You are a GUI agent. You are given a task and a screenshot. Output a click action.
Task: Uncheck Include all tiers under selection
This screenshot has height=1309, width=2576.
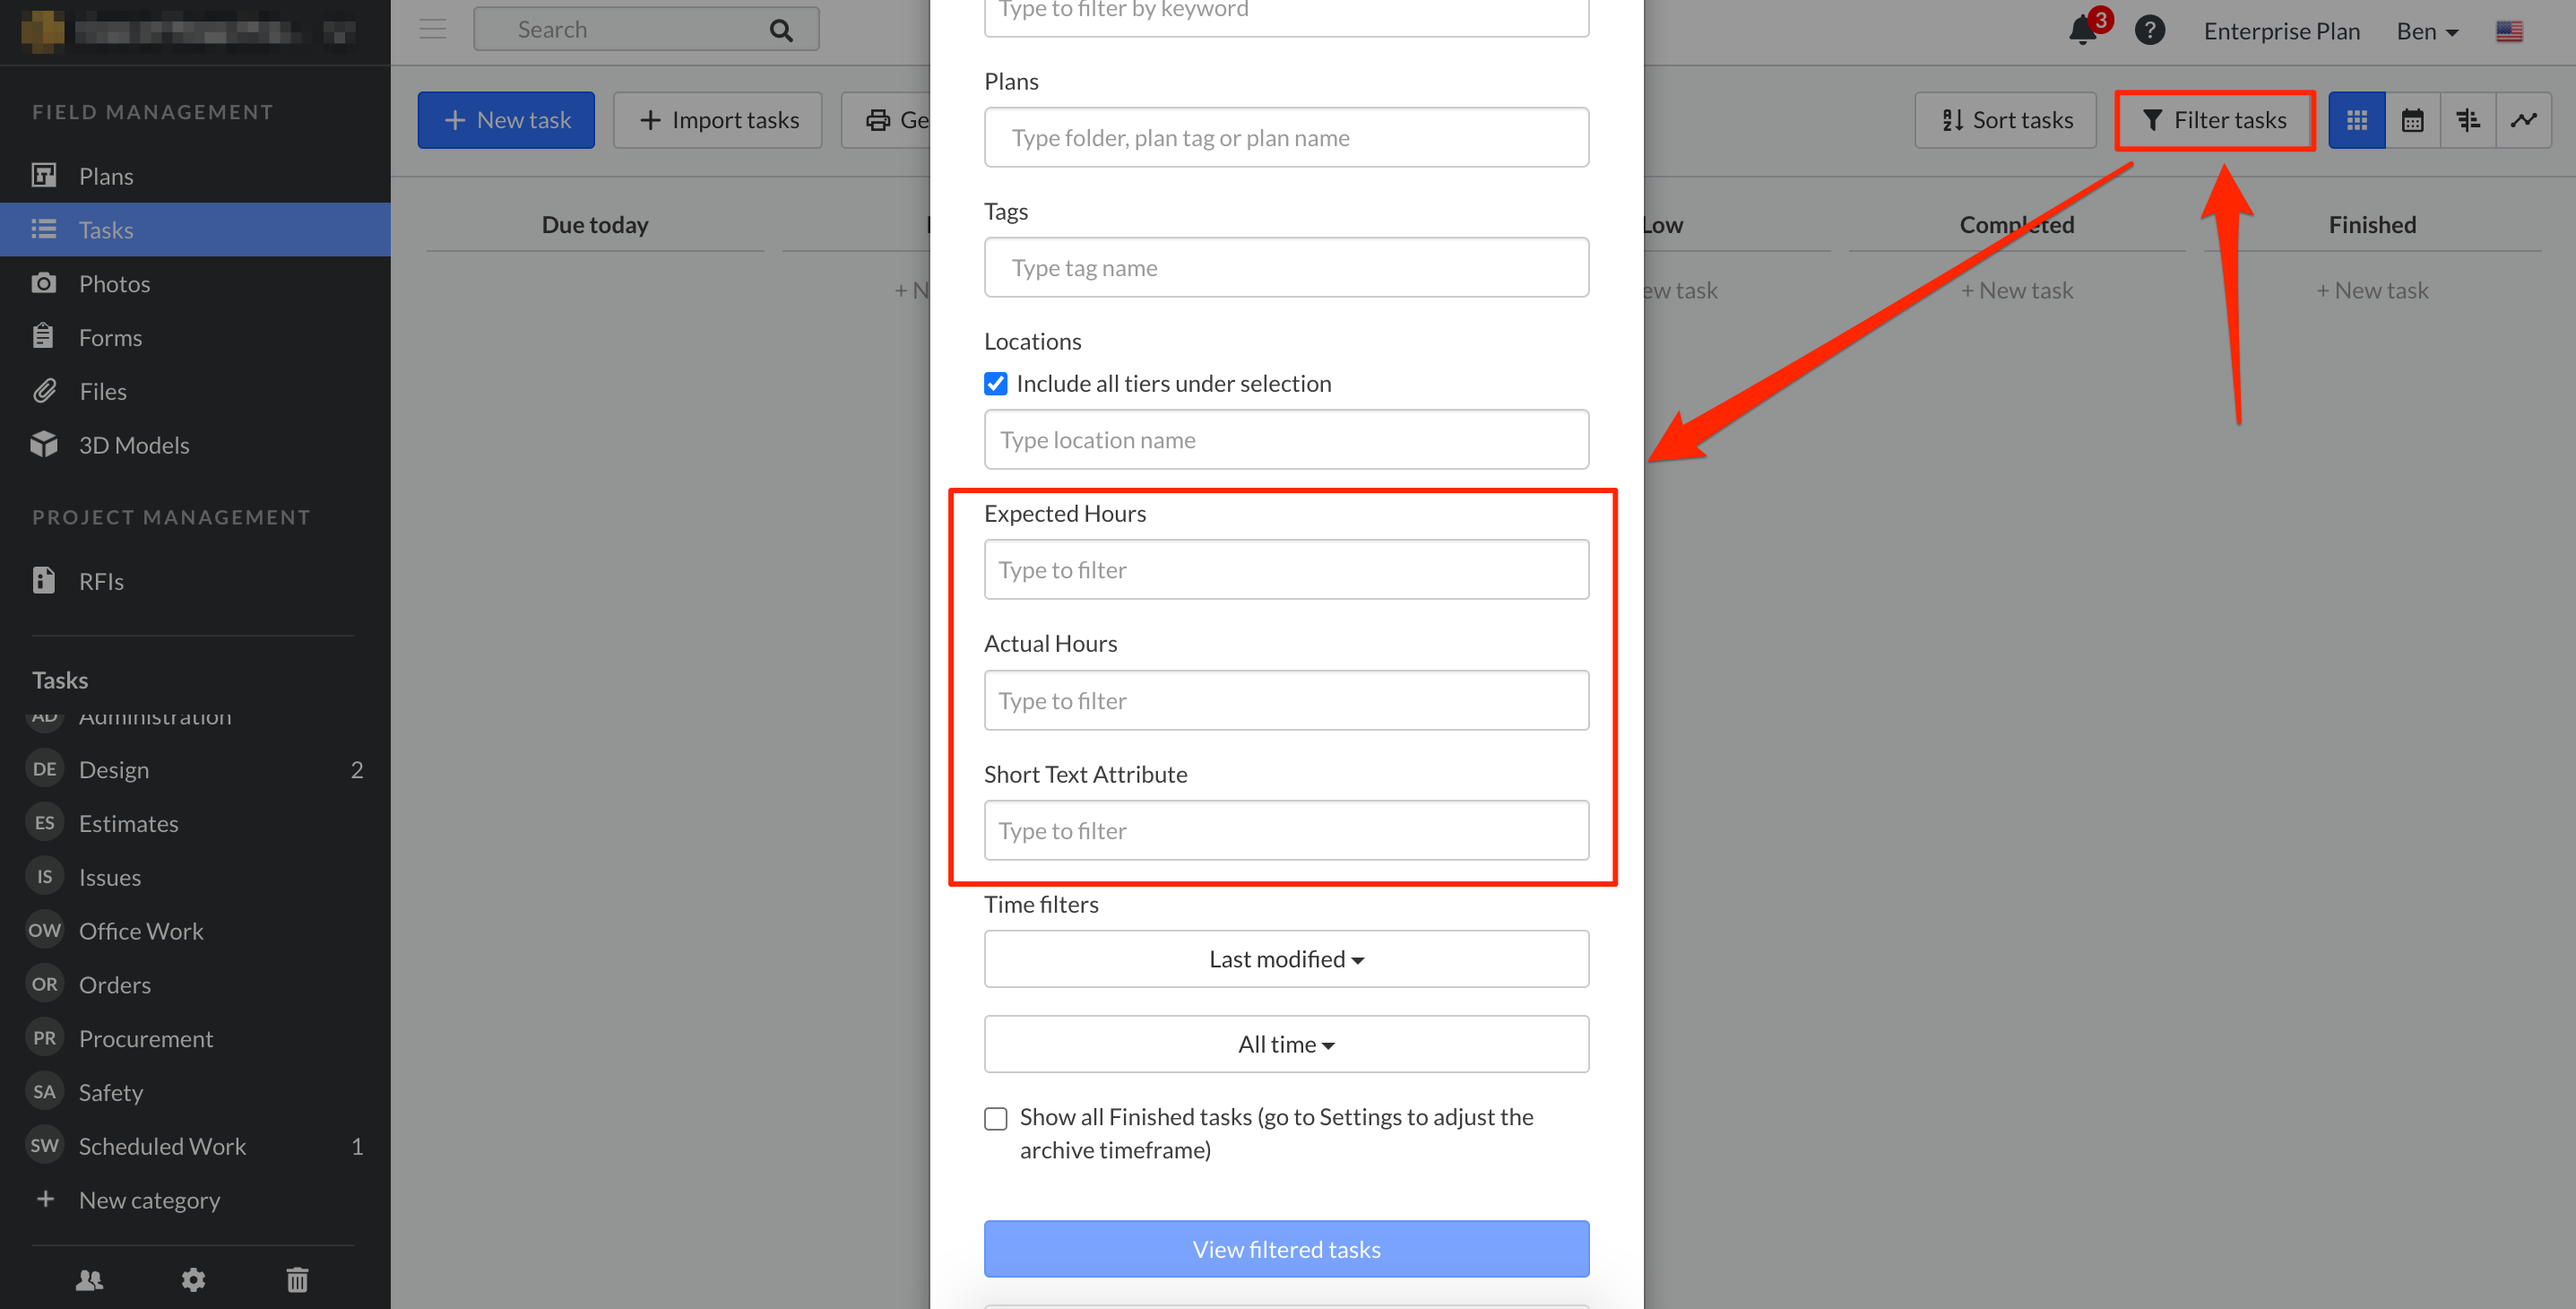tap(995, 383)
